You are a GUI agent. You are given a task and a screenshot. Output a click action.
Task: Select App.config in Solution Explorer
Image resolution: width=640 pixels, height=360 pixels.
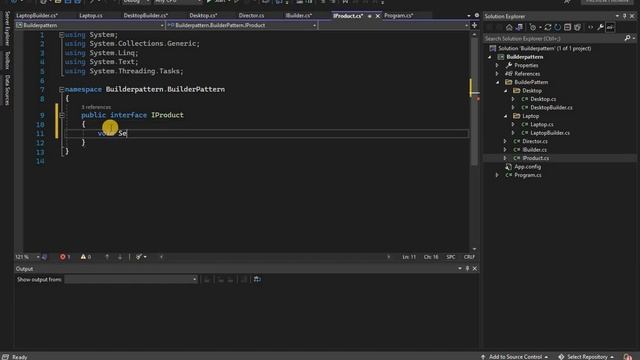point(527,167)
